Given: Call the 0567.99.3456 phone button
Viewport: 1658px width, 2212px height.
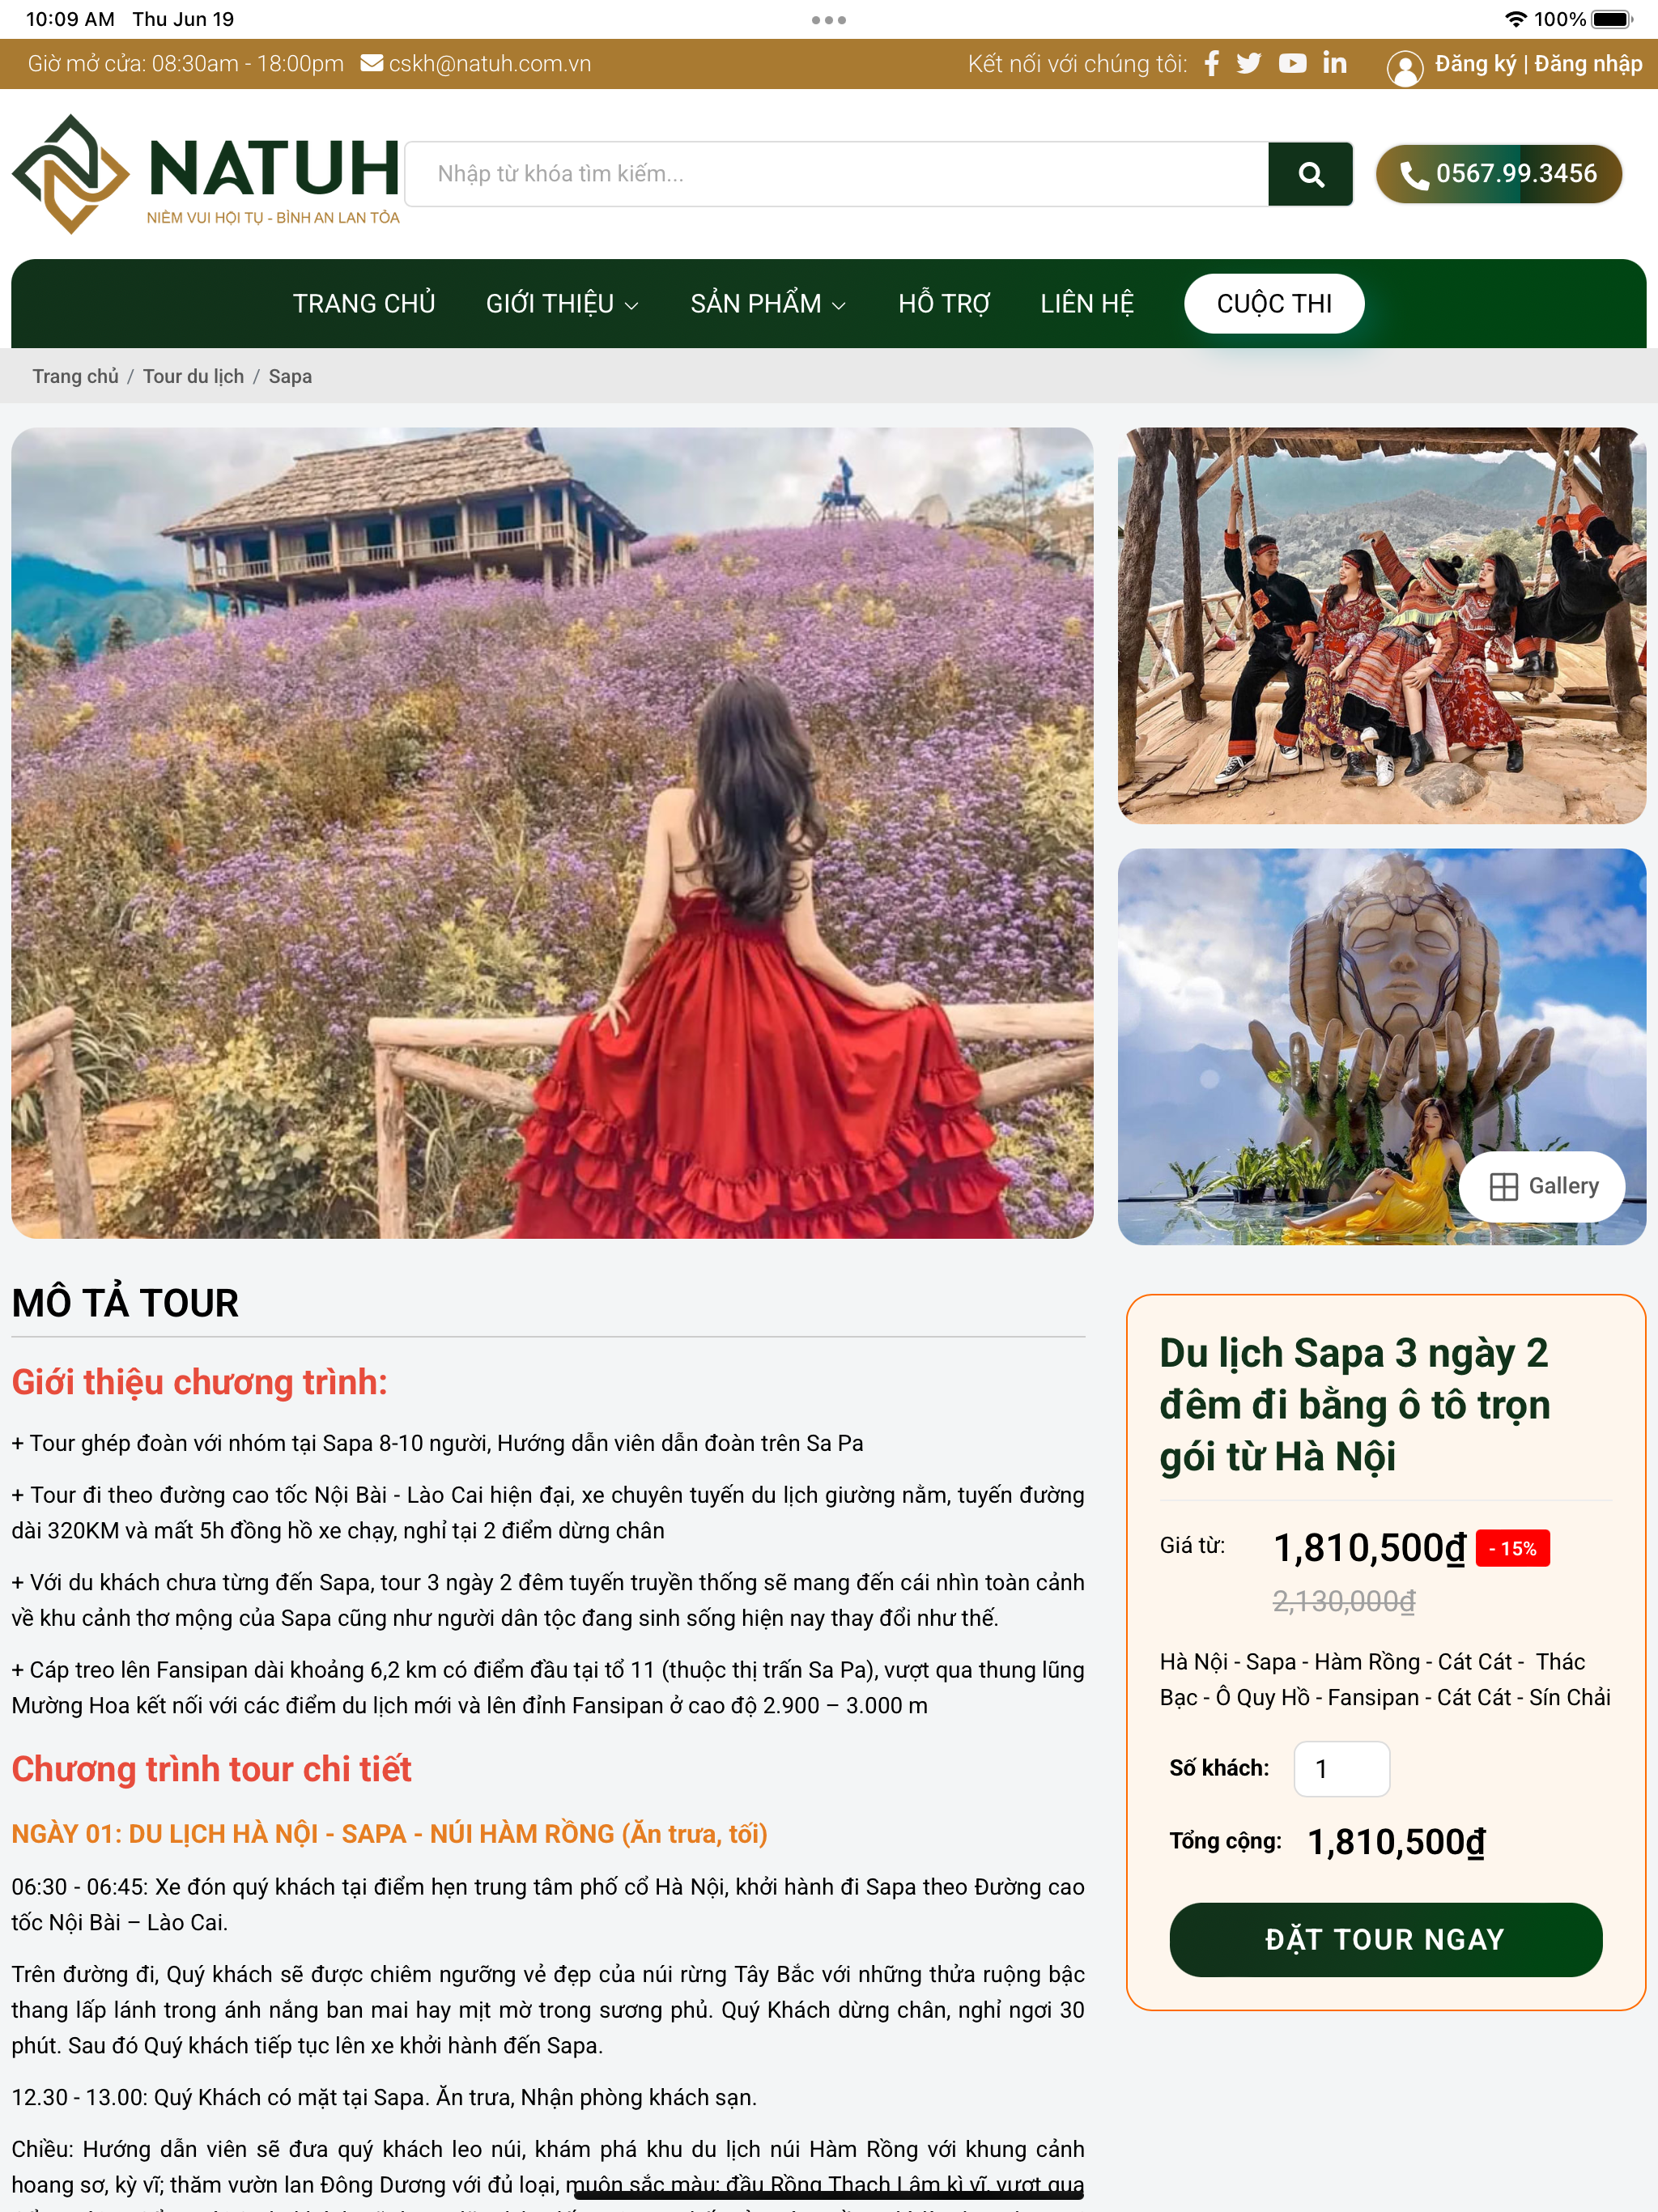Looking at the screenshot, I should pyautogui.click(x=1498, y=174).
